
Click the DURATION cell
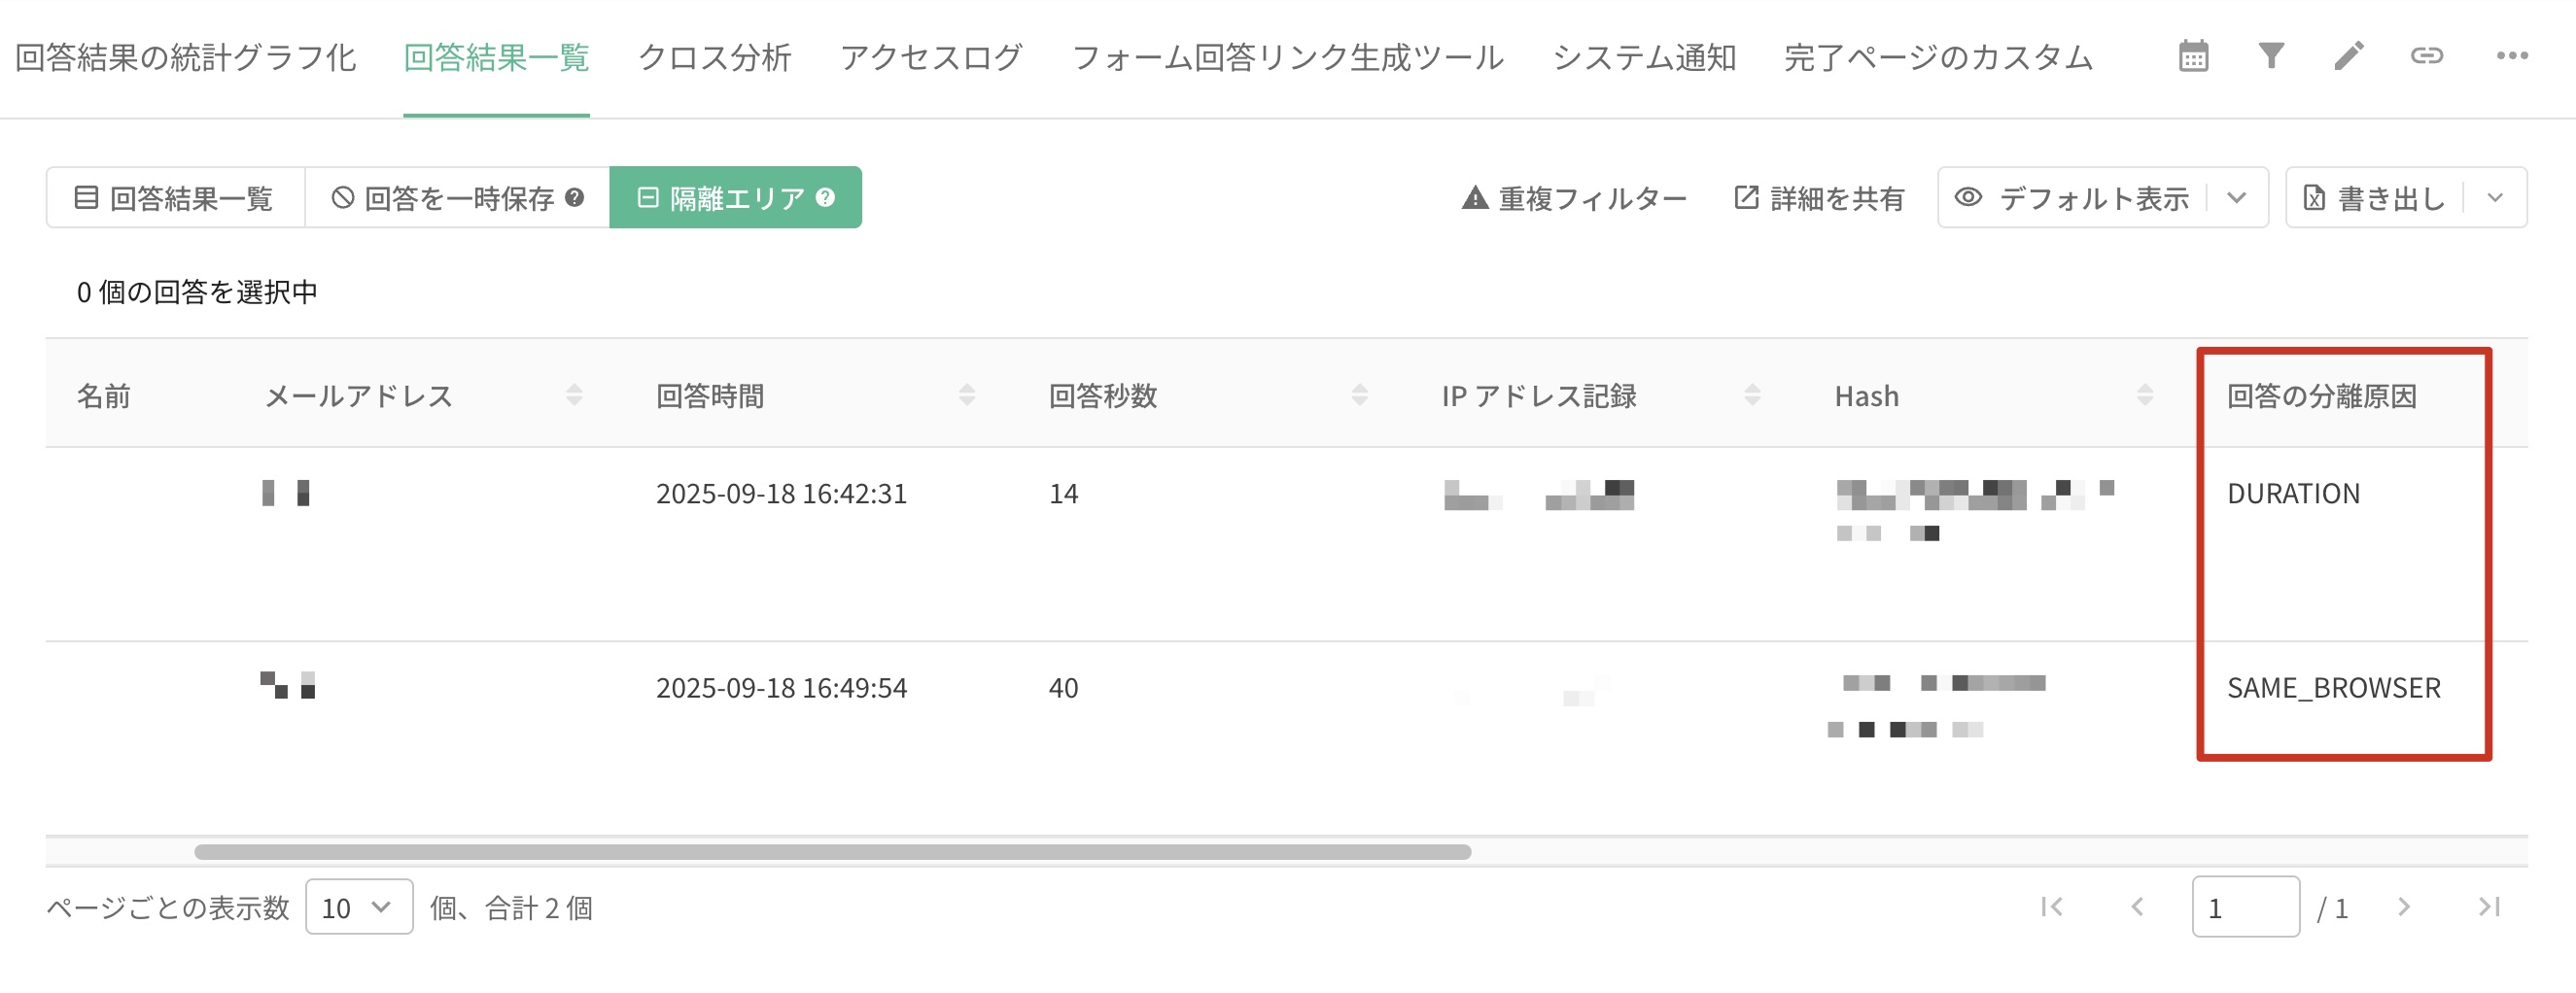coord(2293,494)
